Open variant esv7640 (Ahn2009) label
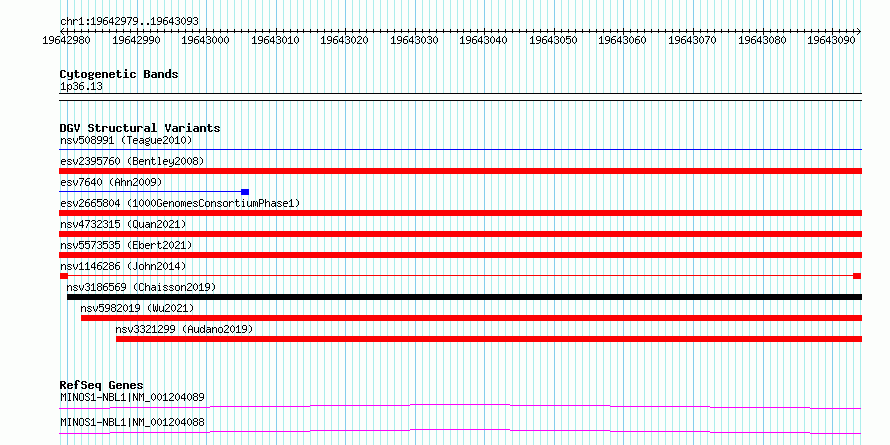This screenshot has height=445, width=890. pos(111,182)
